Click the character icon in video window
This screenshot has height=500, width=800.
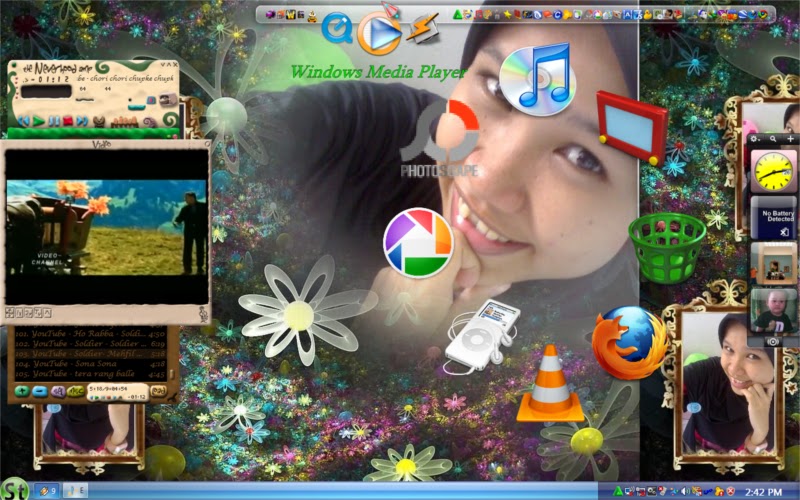tap(204, 314)
